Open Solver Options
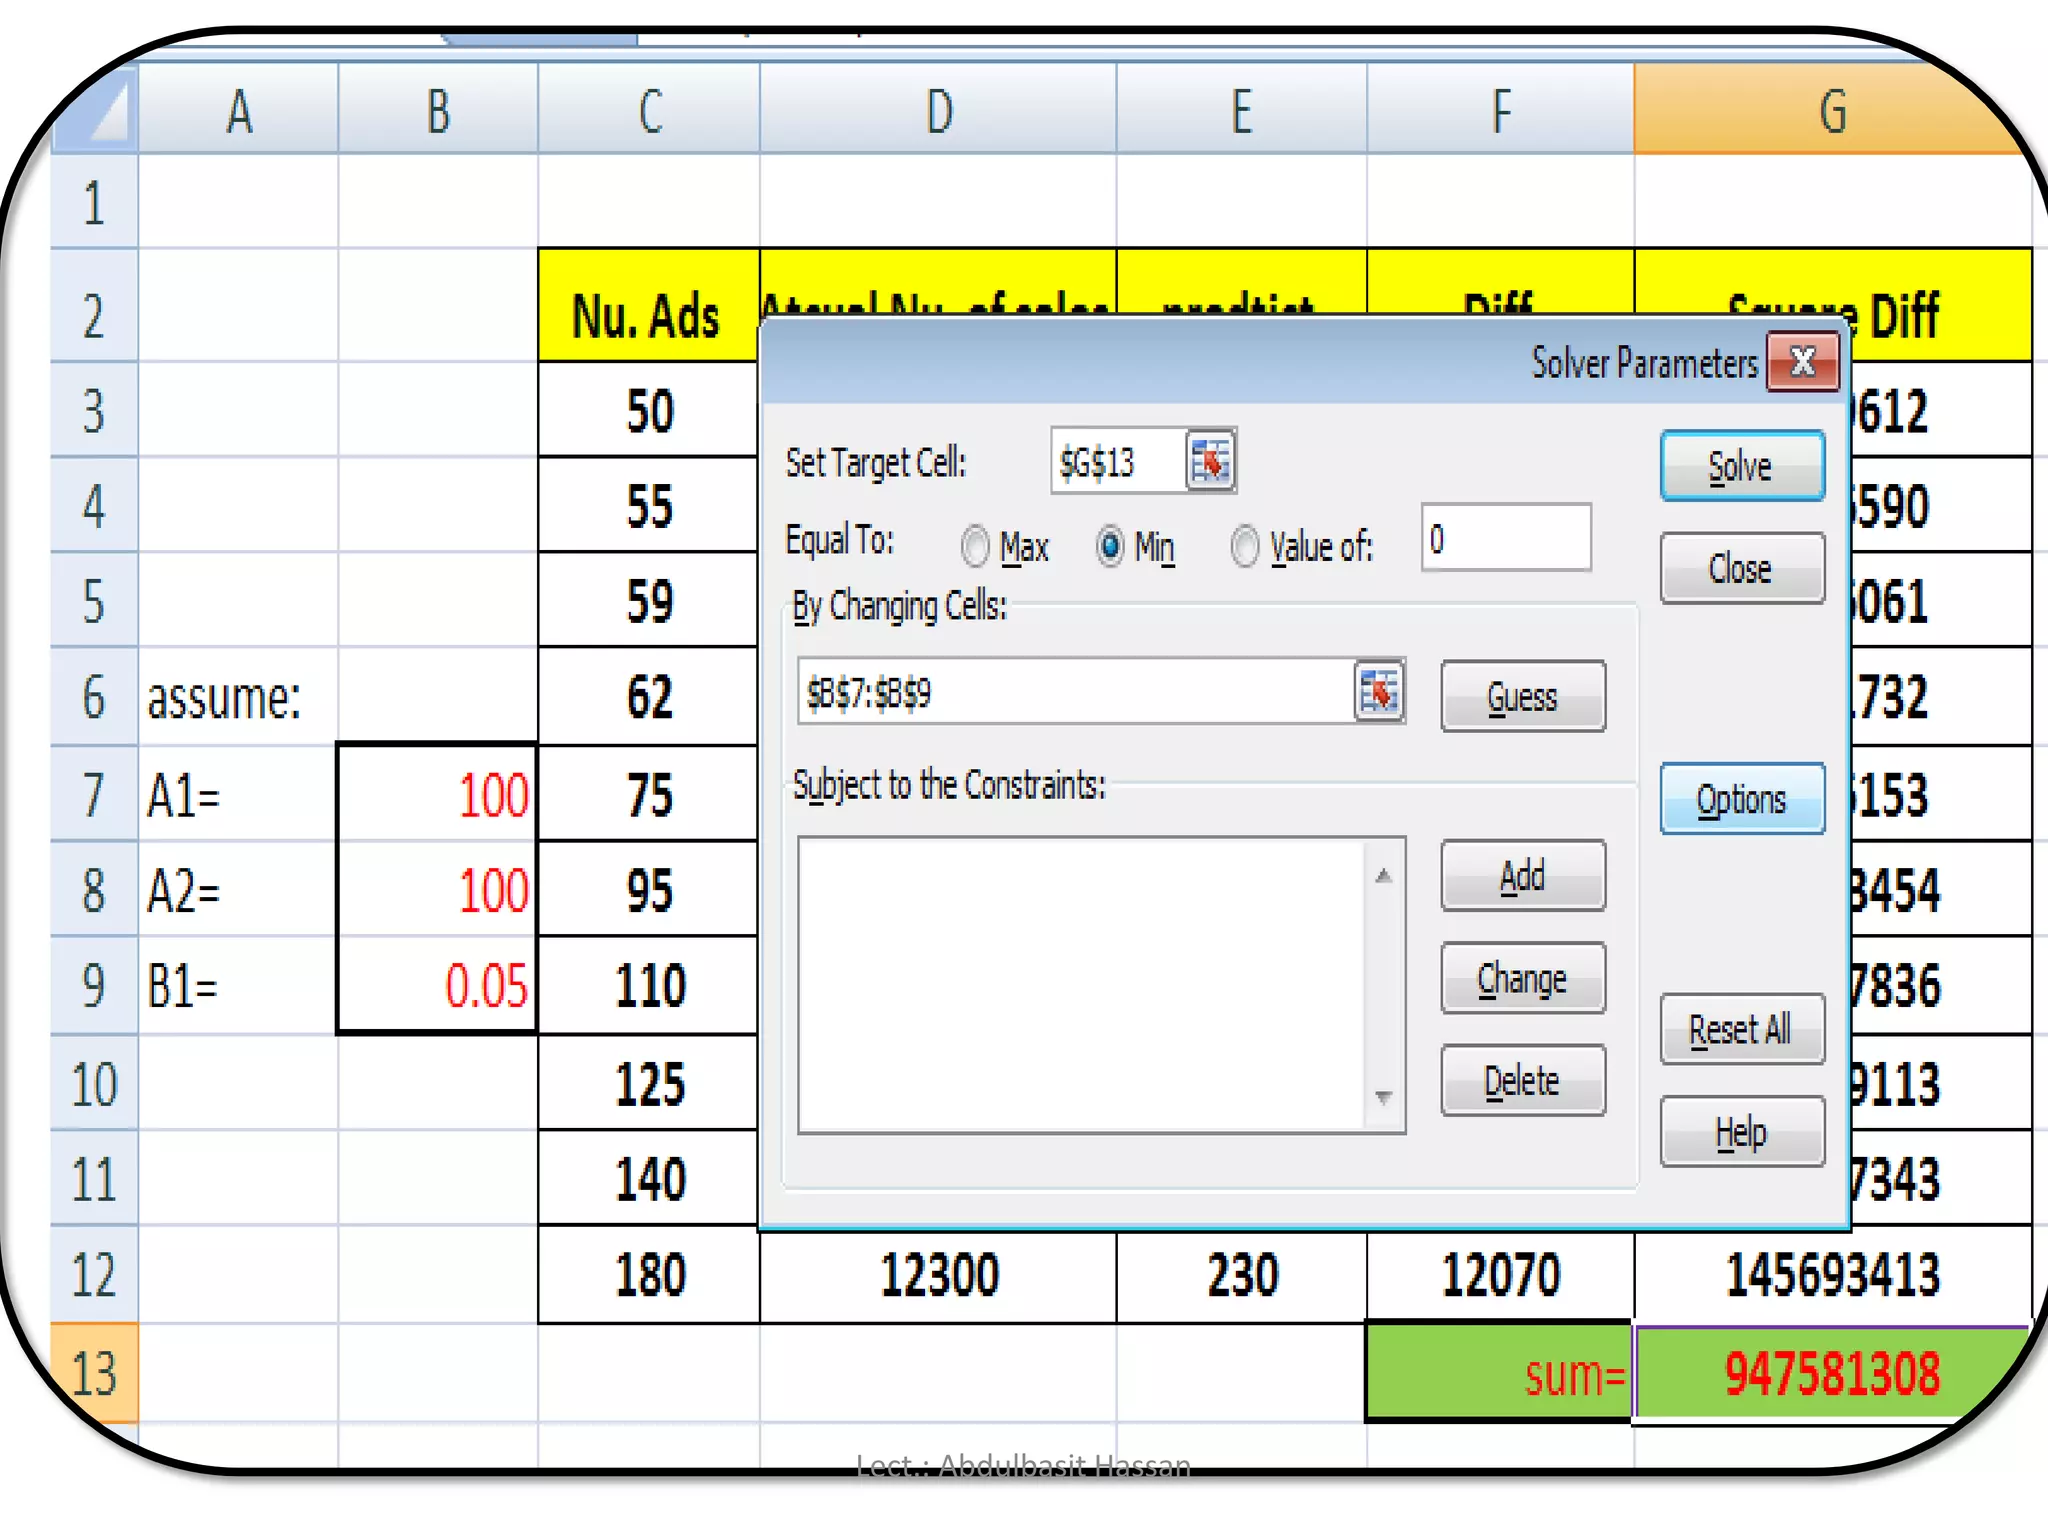This screenshot has height=1536, width=2048. coord(1741,799)
